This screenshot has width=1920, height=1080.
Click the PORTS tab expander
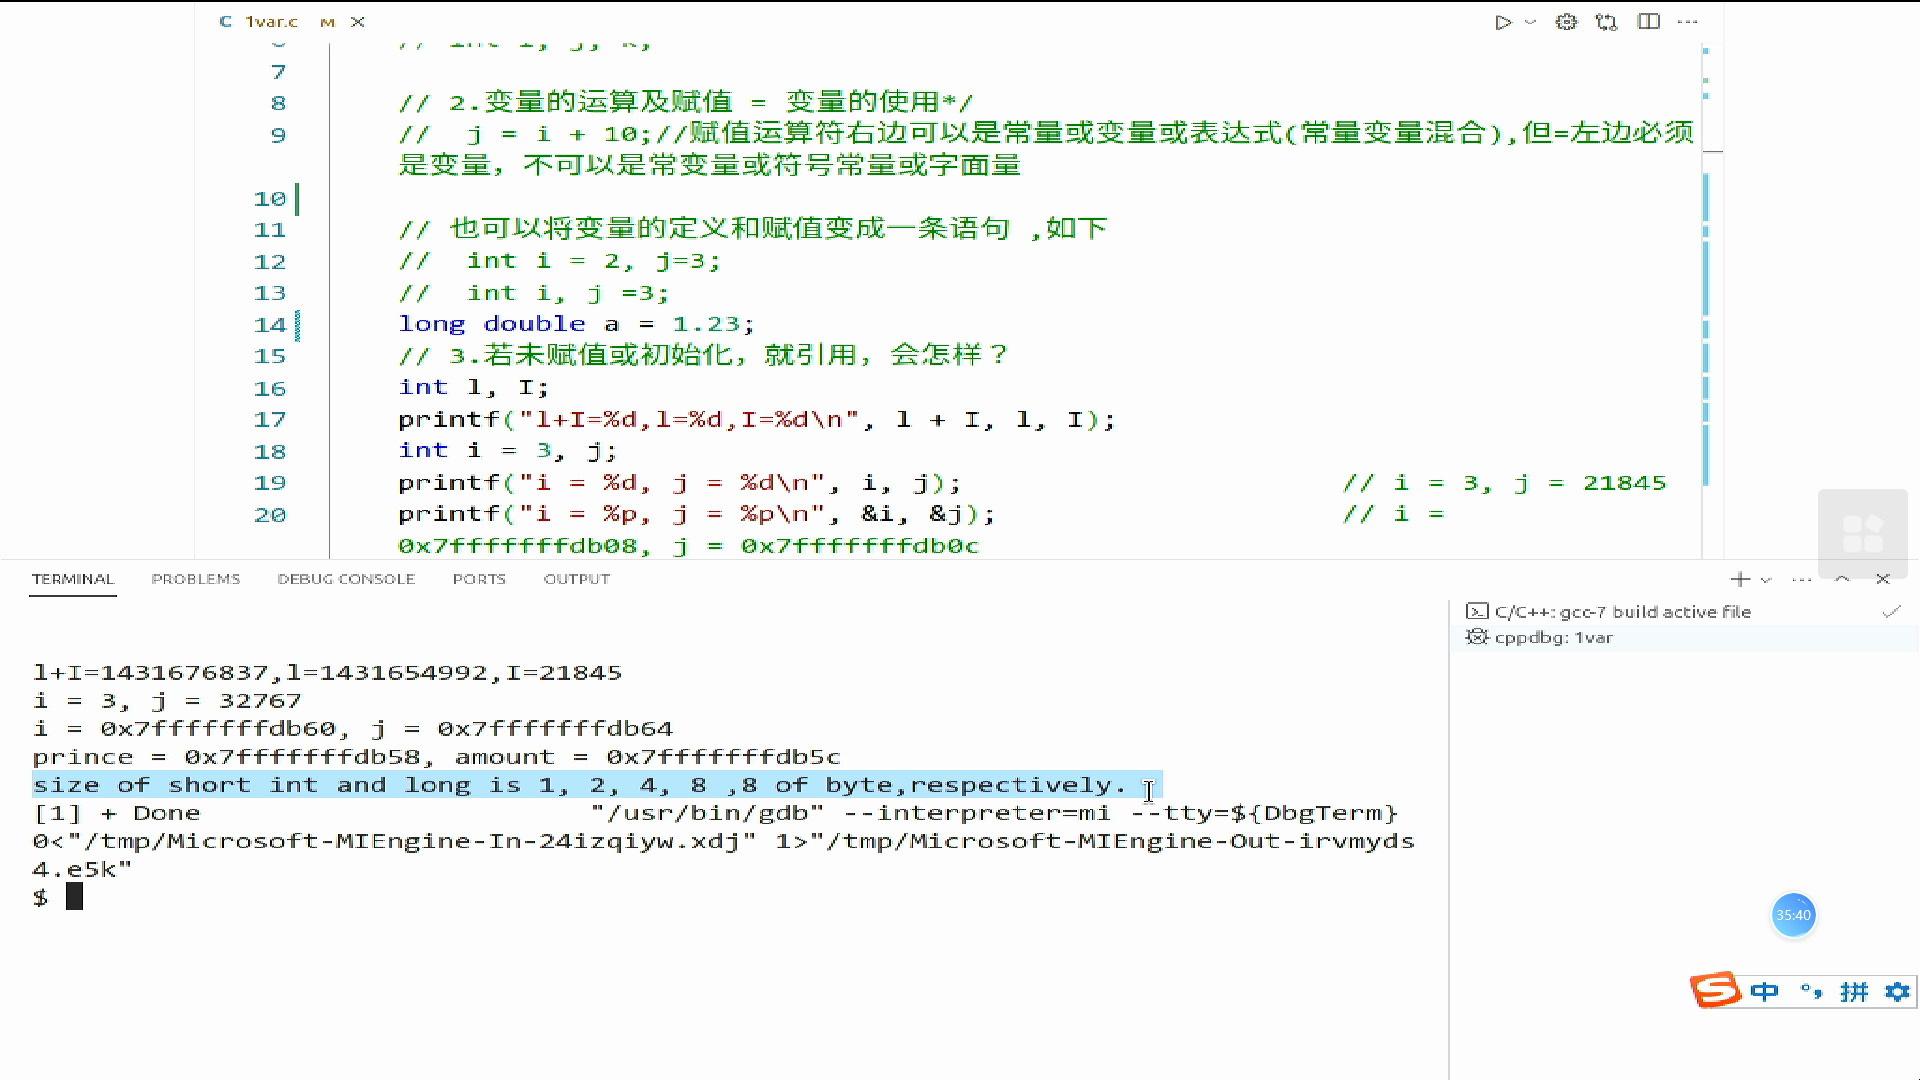(x=477, y=579)
